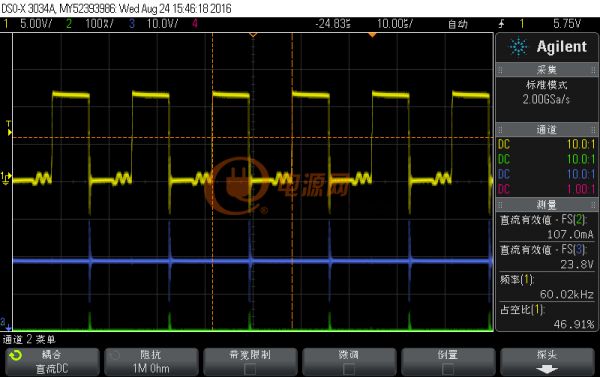Click the hollow delay reference marker at top
The width and height of the screenshot is (600, 377).
[x=253, y=35]
